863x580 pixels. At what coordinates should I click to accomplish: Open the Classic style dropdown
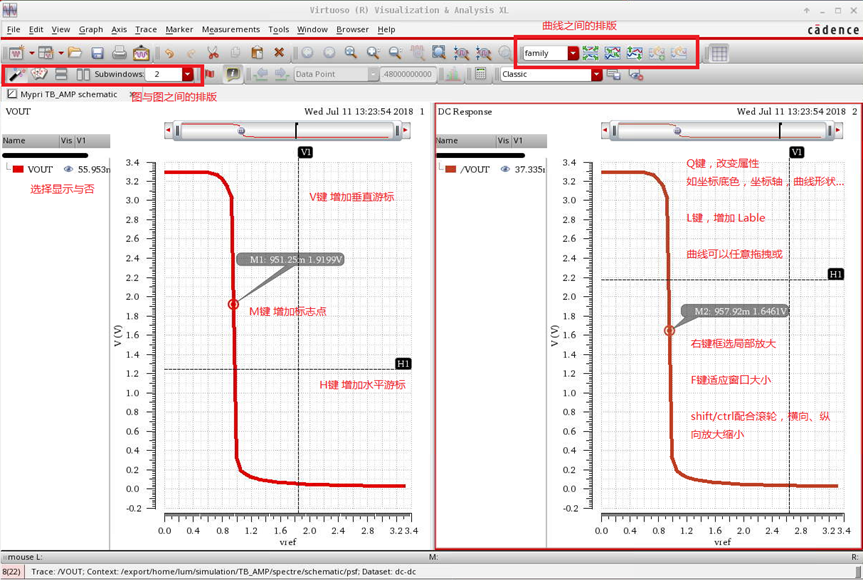click(x=597, y=73)
